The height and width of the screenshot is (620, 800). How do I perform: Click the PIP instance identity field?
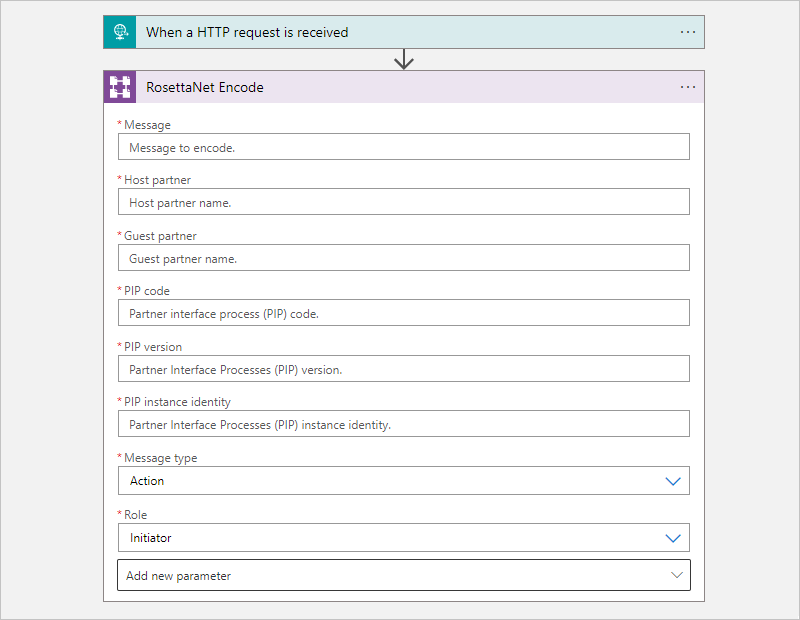click(403, 424)
